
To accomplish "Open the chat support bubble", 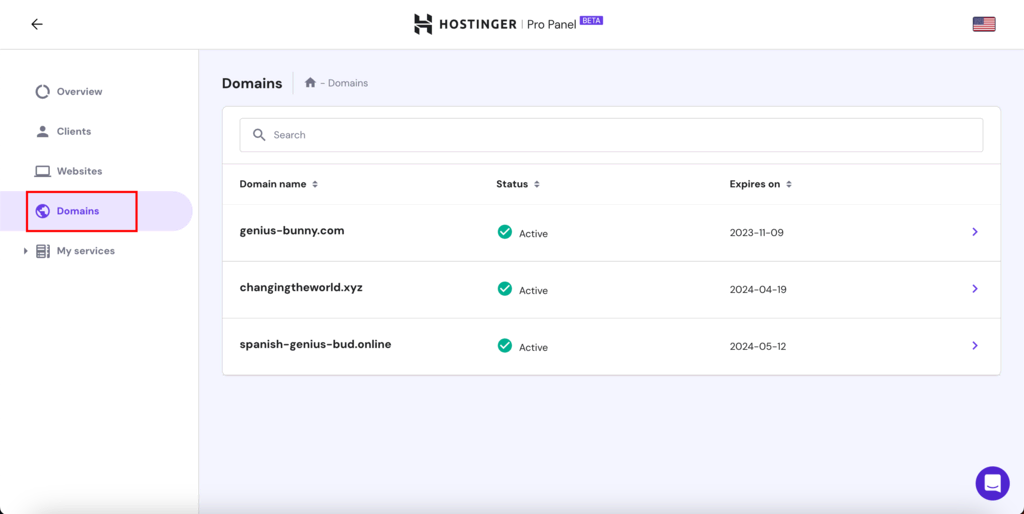I will tap(992, 483).
